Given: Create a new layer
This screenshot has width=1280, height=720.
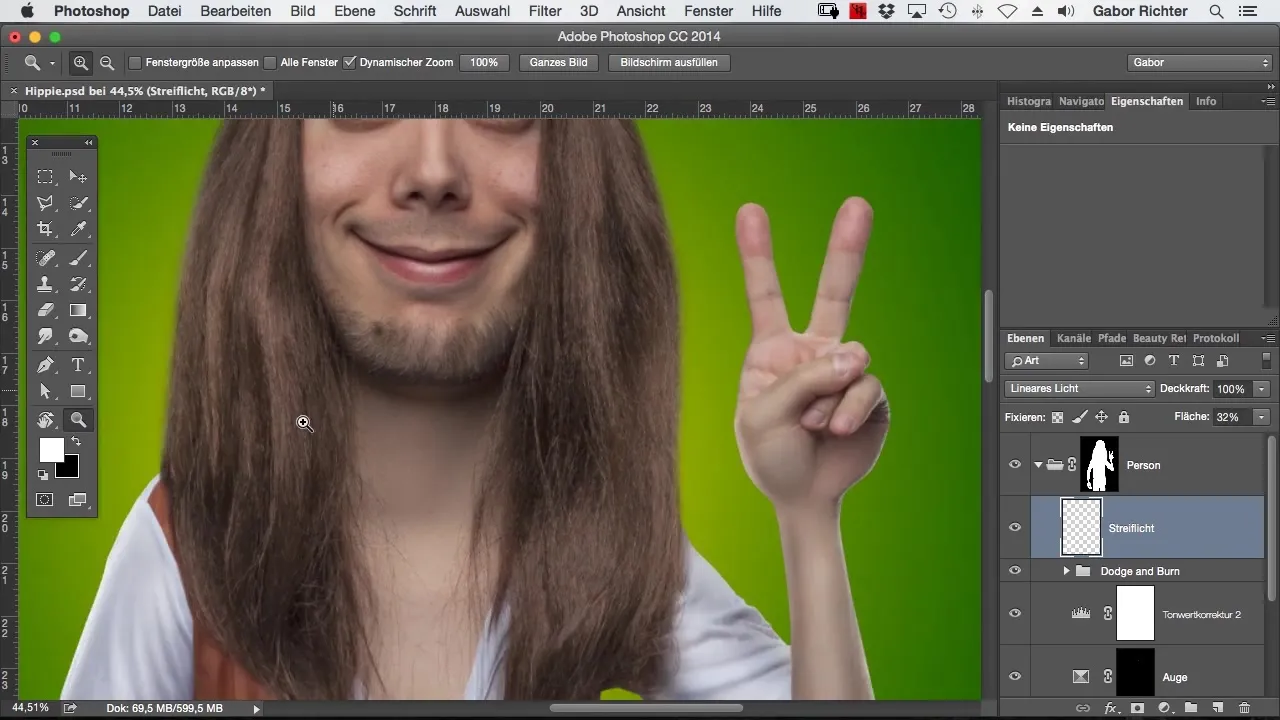Looking at the screenshot, I should pyautogui.click(x=1218, y=708).
